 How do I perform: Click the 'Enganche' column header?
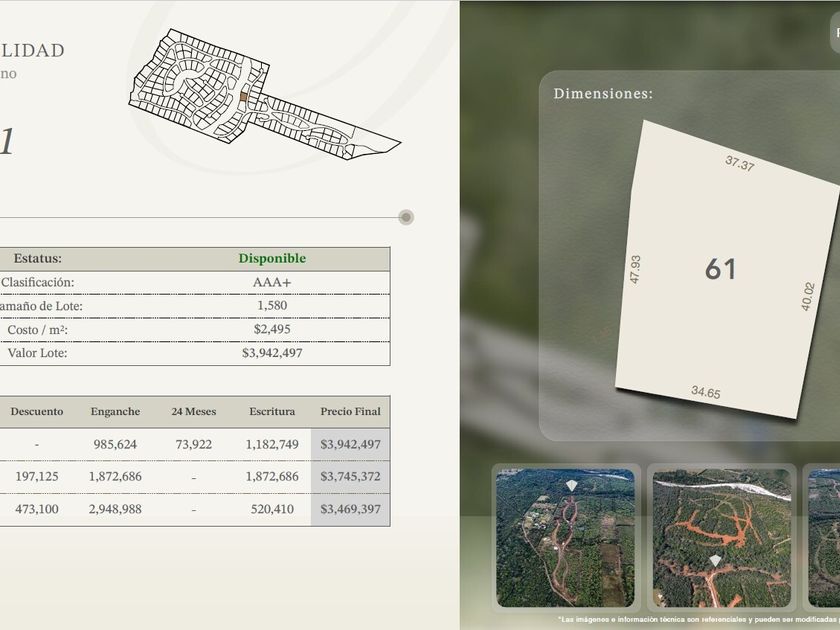tap(115, 411)
